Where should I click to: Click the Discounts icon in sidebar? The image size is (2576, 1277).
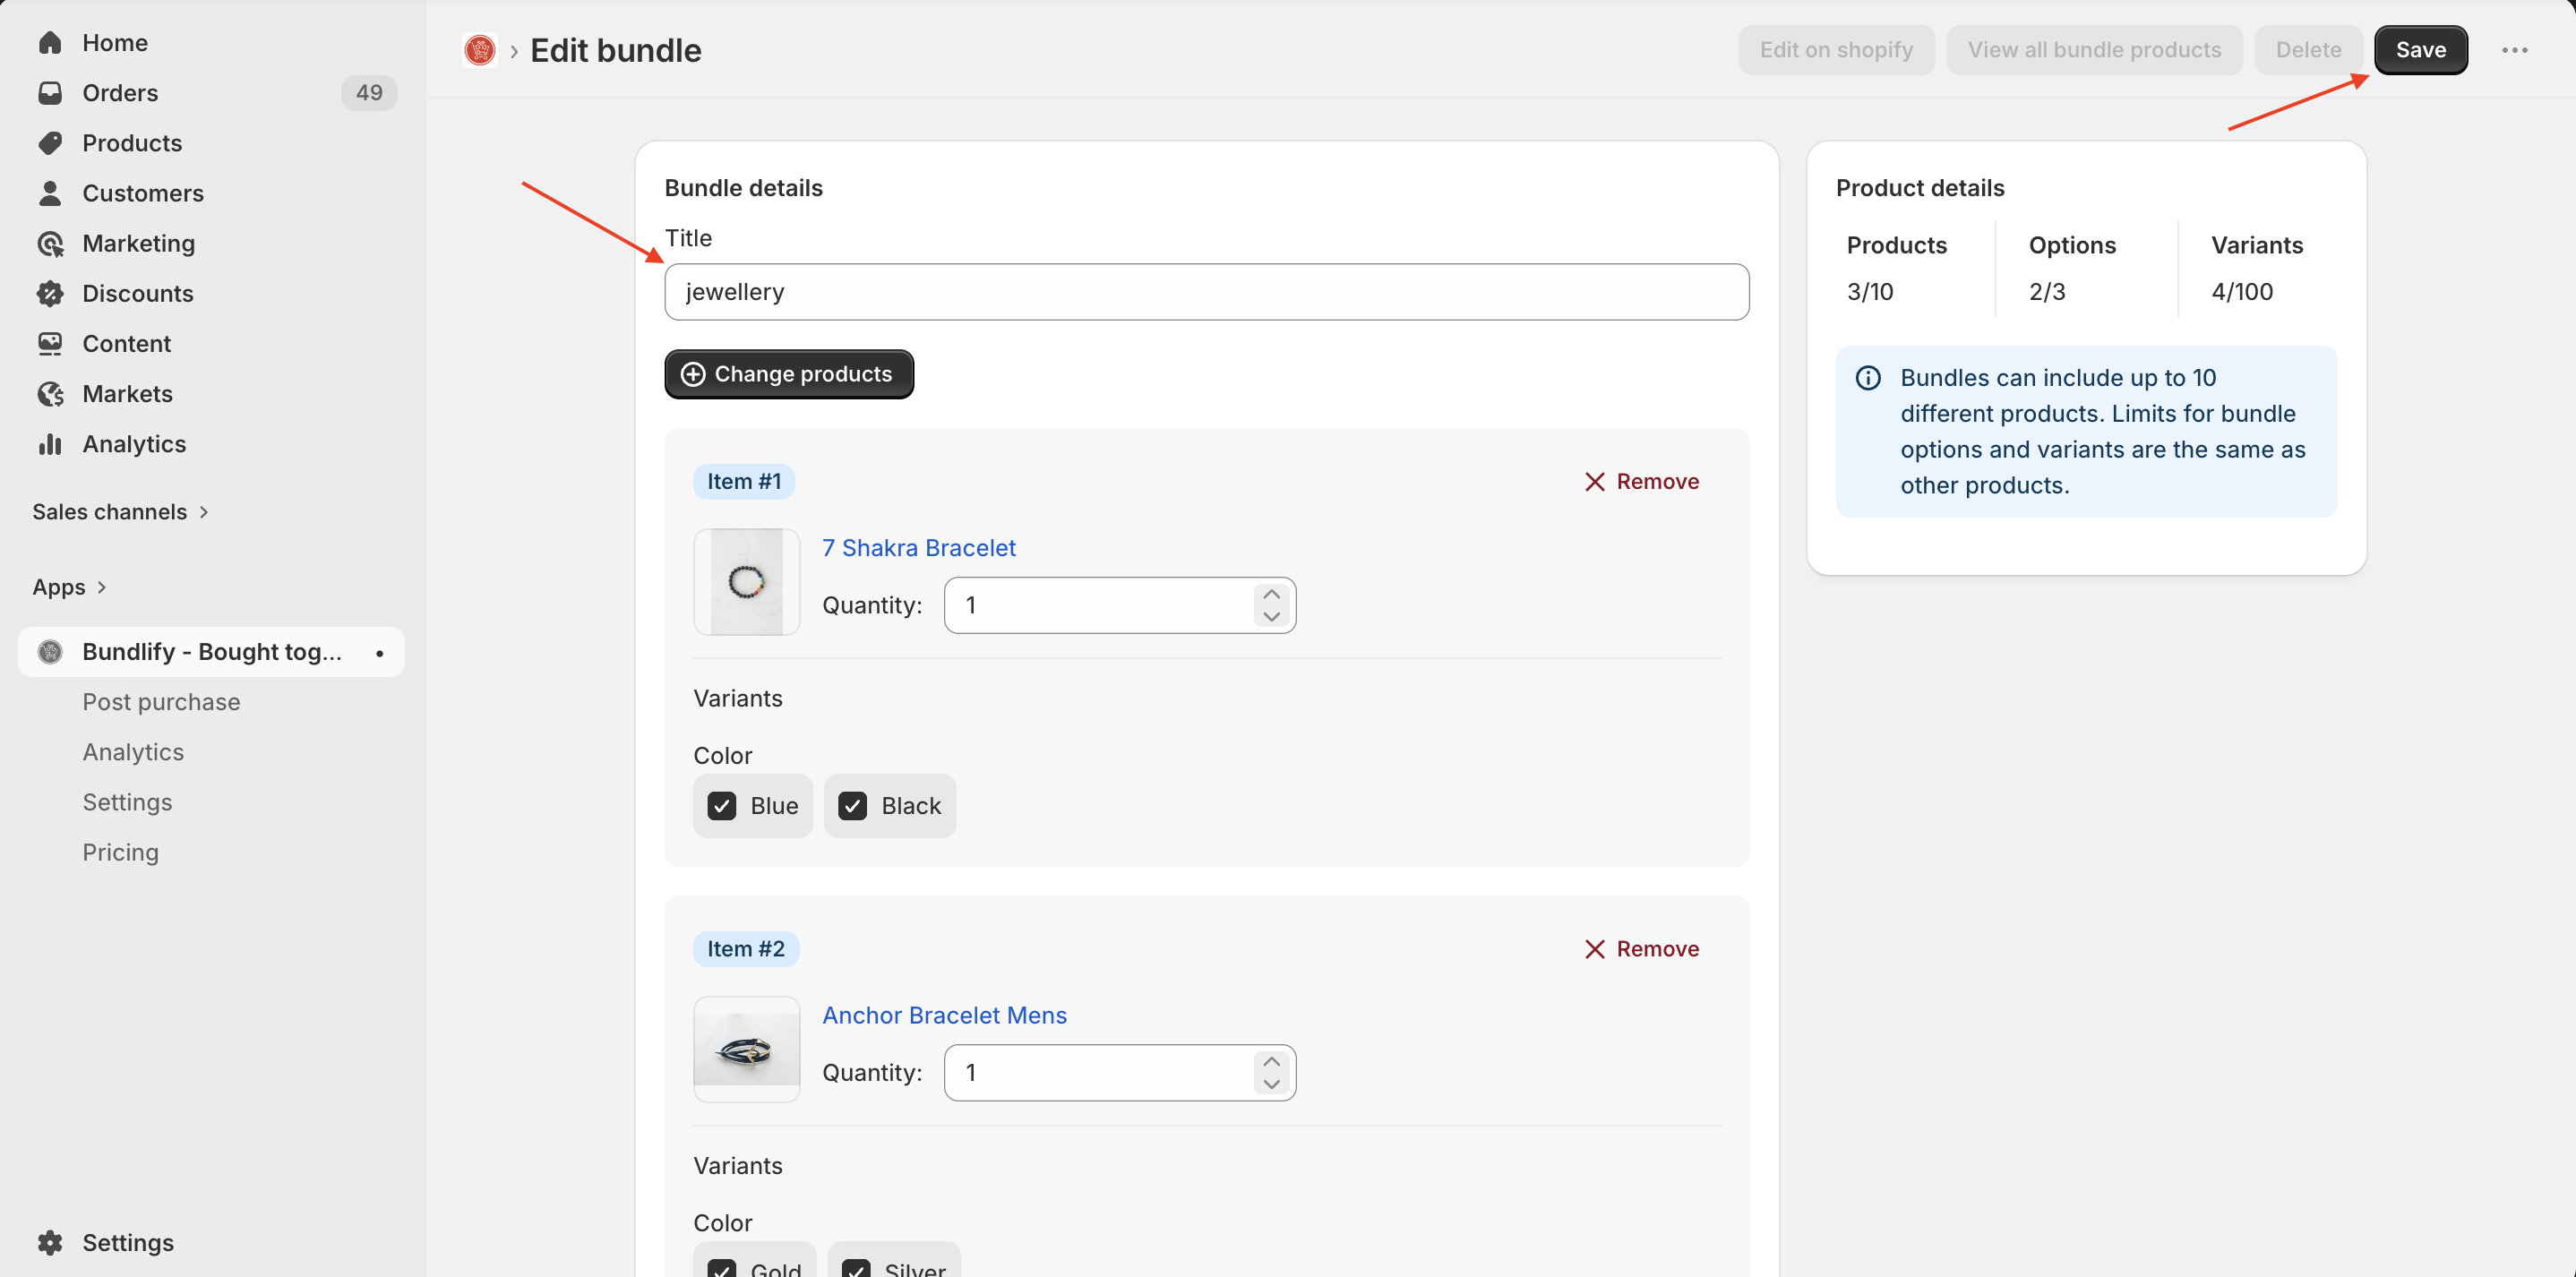point(50,294)
